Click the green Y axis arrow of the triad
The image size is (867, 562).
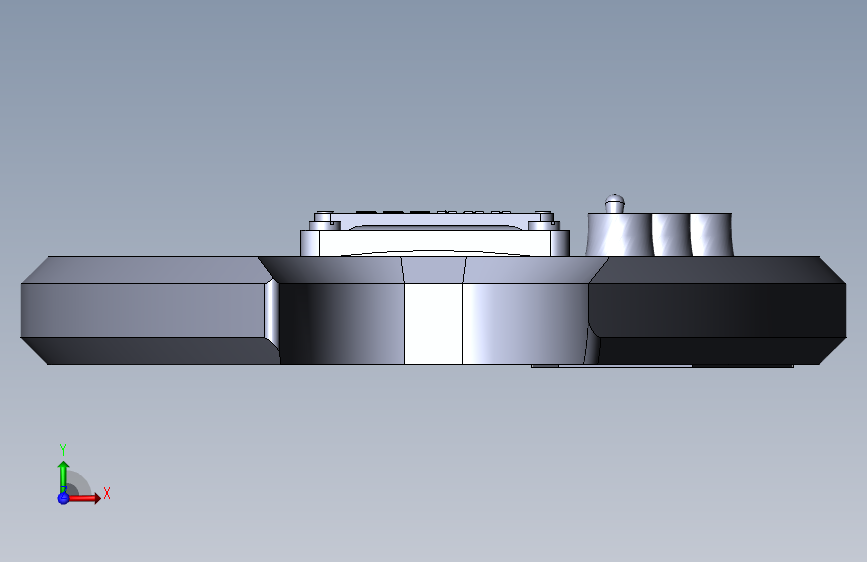coord(63,477)
